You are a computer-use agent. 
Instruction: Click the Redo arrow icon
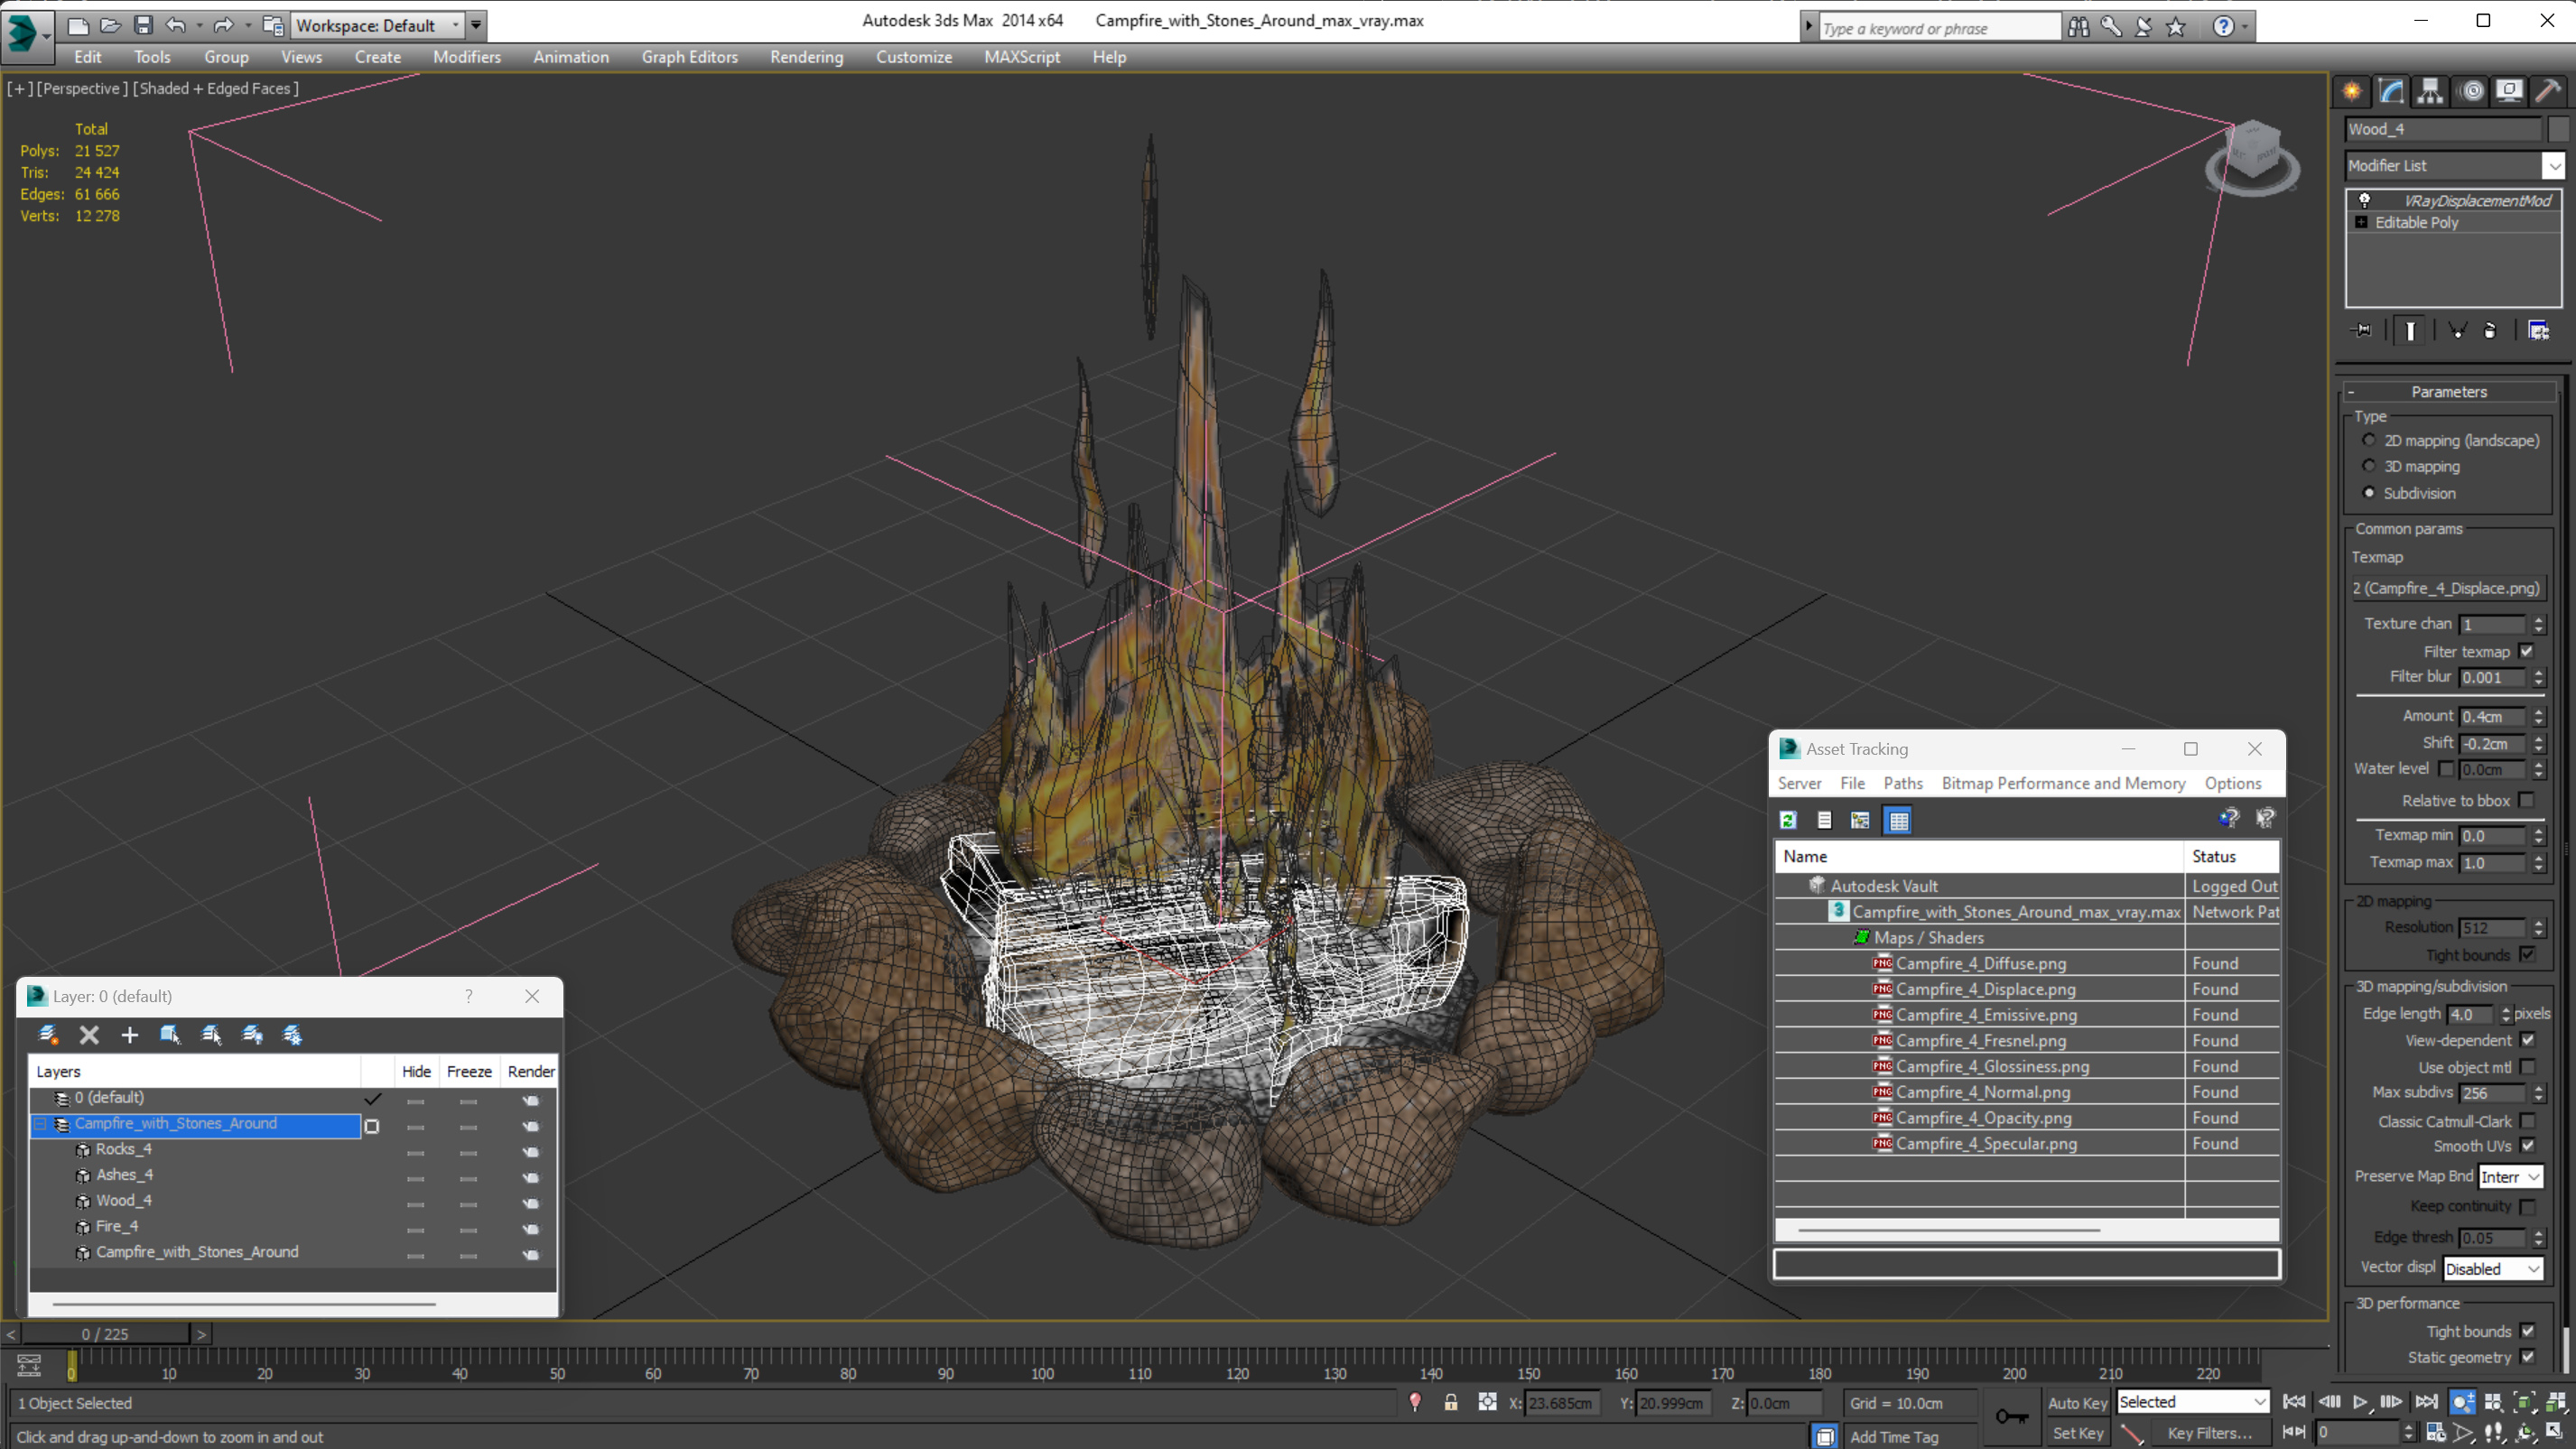point(223,25)
